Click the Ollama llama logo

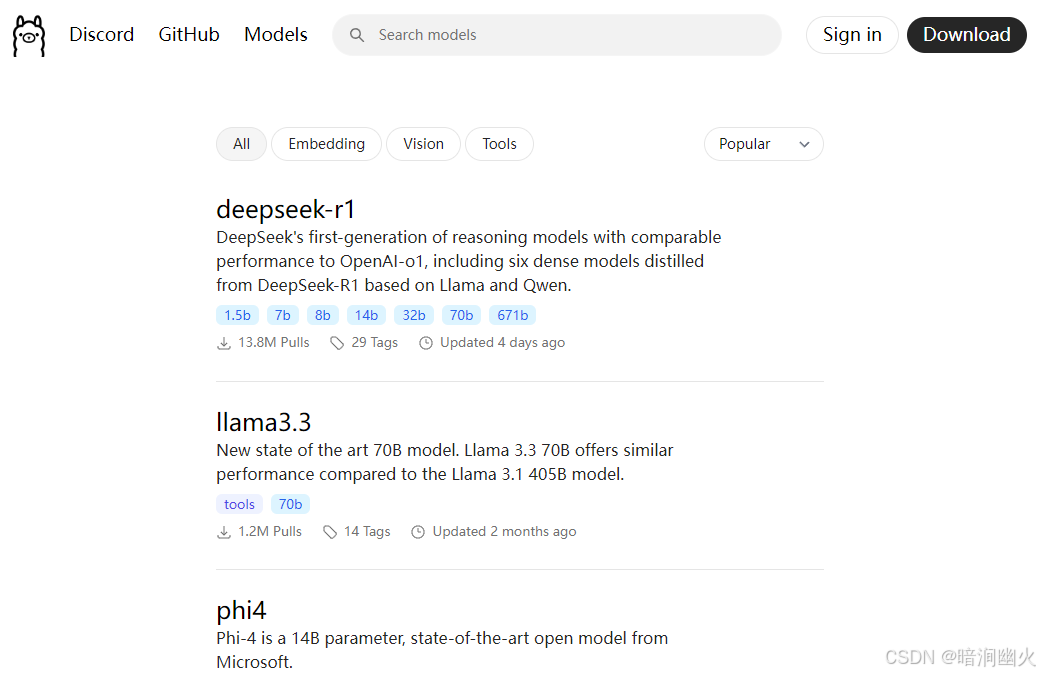[x=28, y=34]
